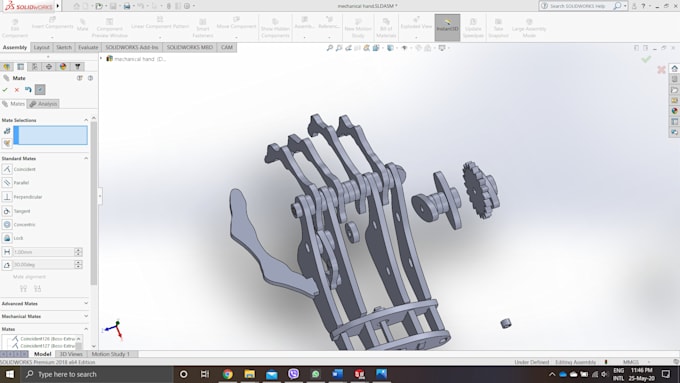Click the Print icon in quick toolbar

point(127,6)
